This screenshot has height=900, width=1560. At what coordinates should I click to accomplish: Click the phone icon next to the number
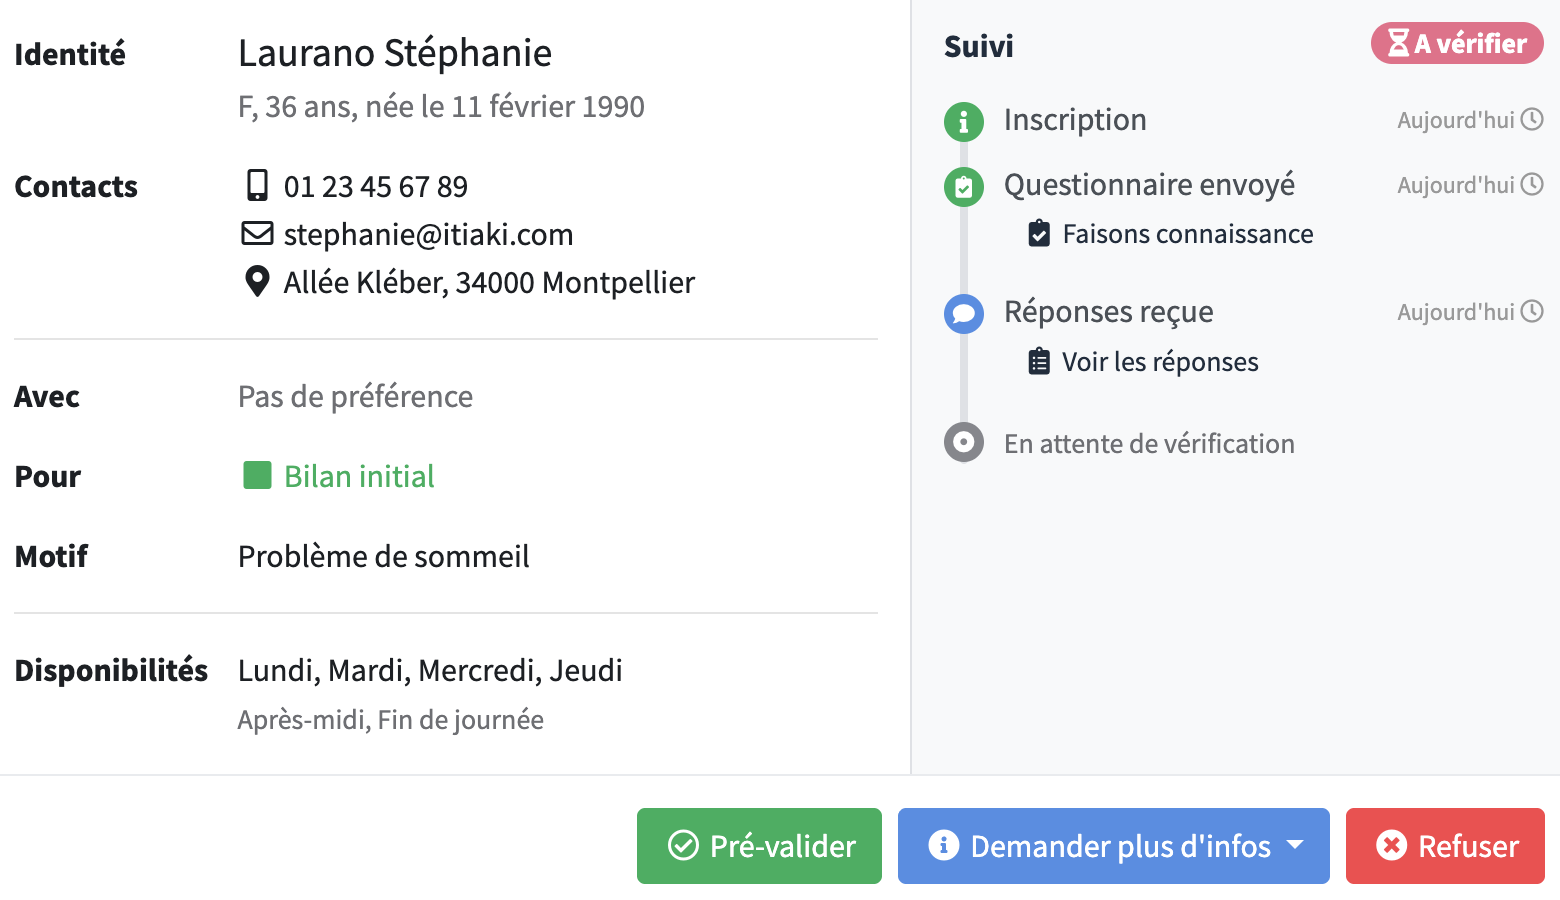(x=257, y=186)
